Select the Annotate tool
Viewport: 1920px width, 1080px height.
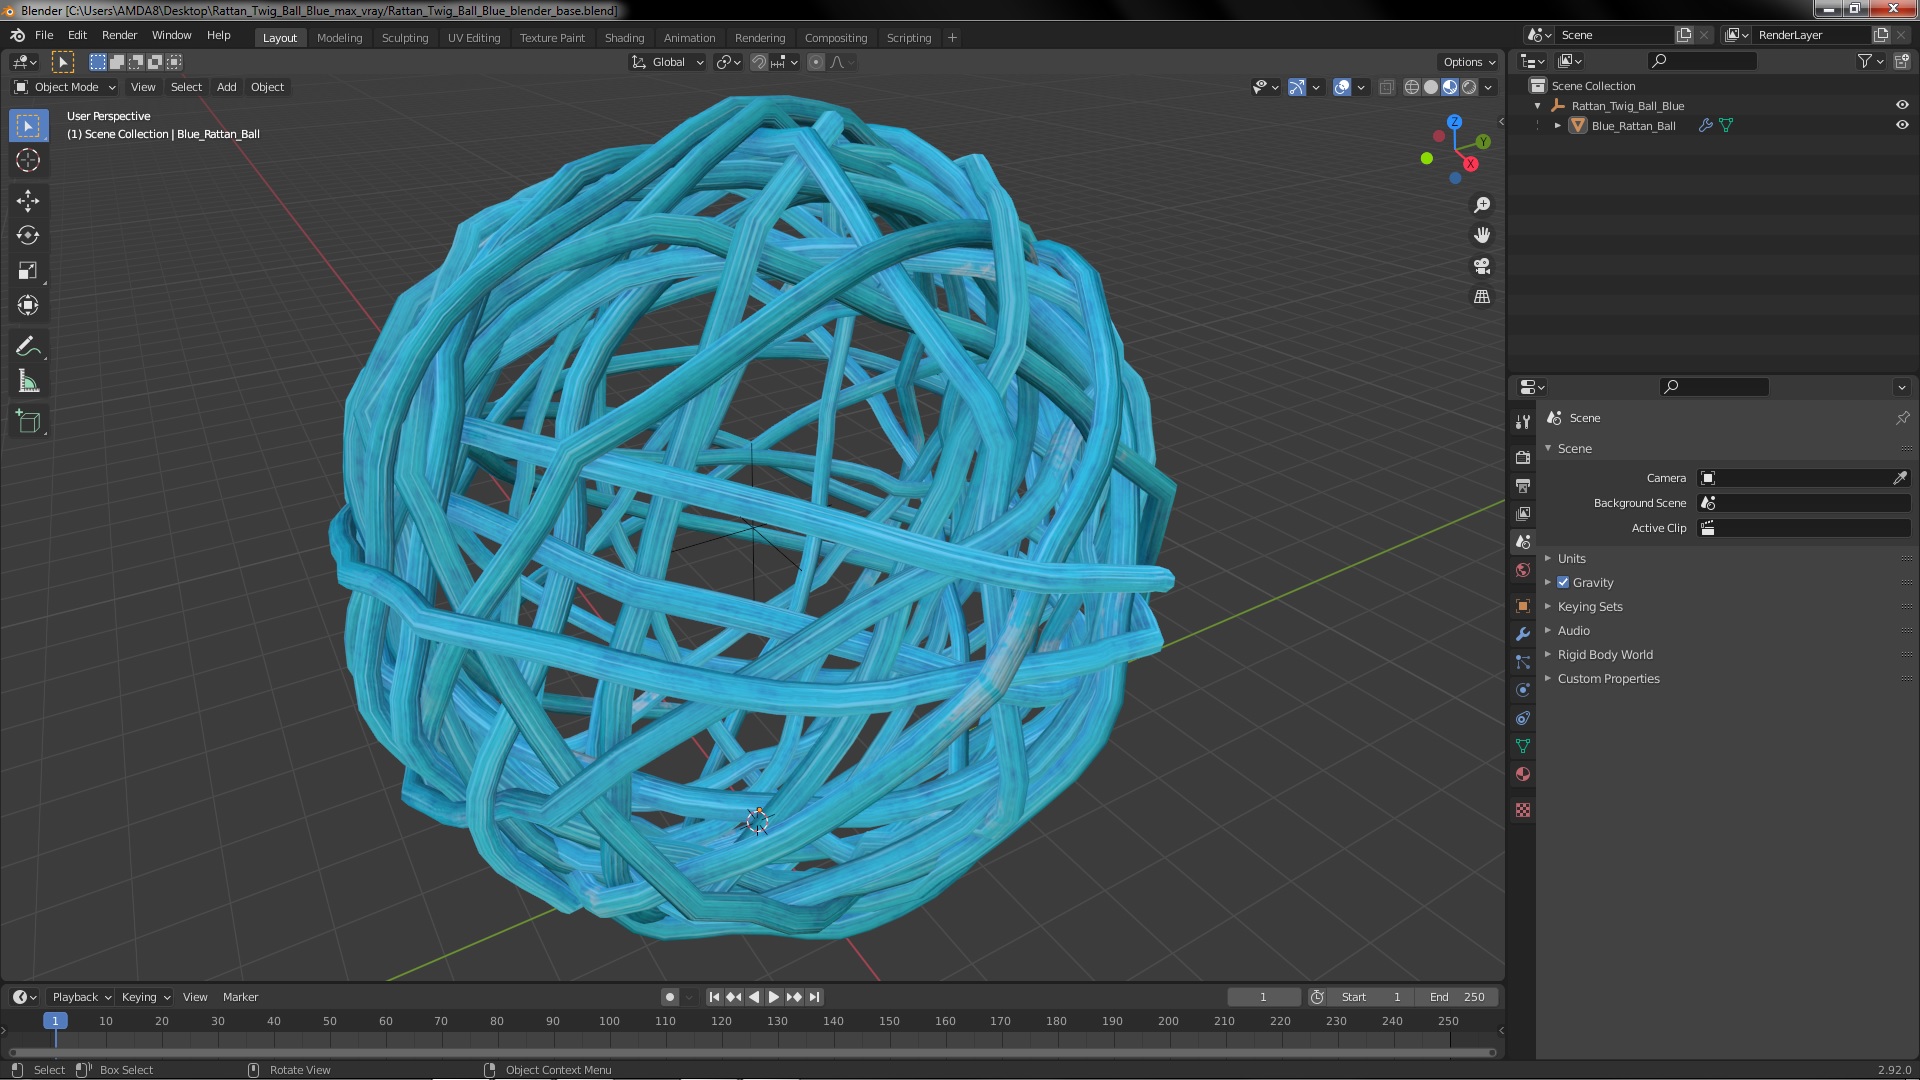tap(28, 346)
